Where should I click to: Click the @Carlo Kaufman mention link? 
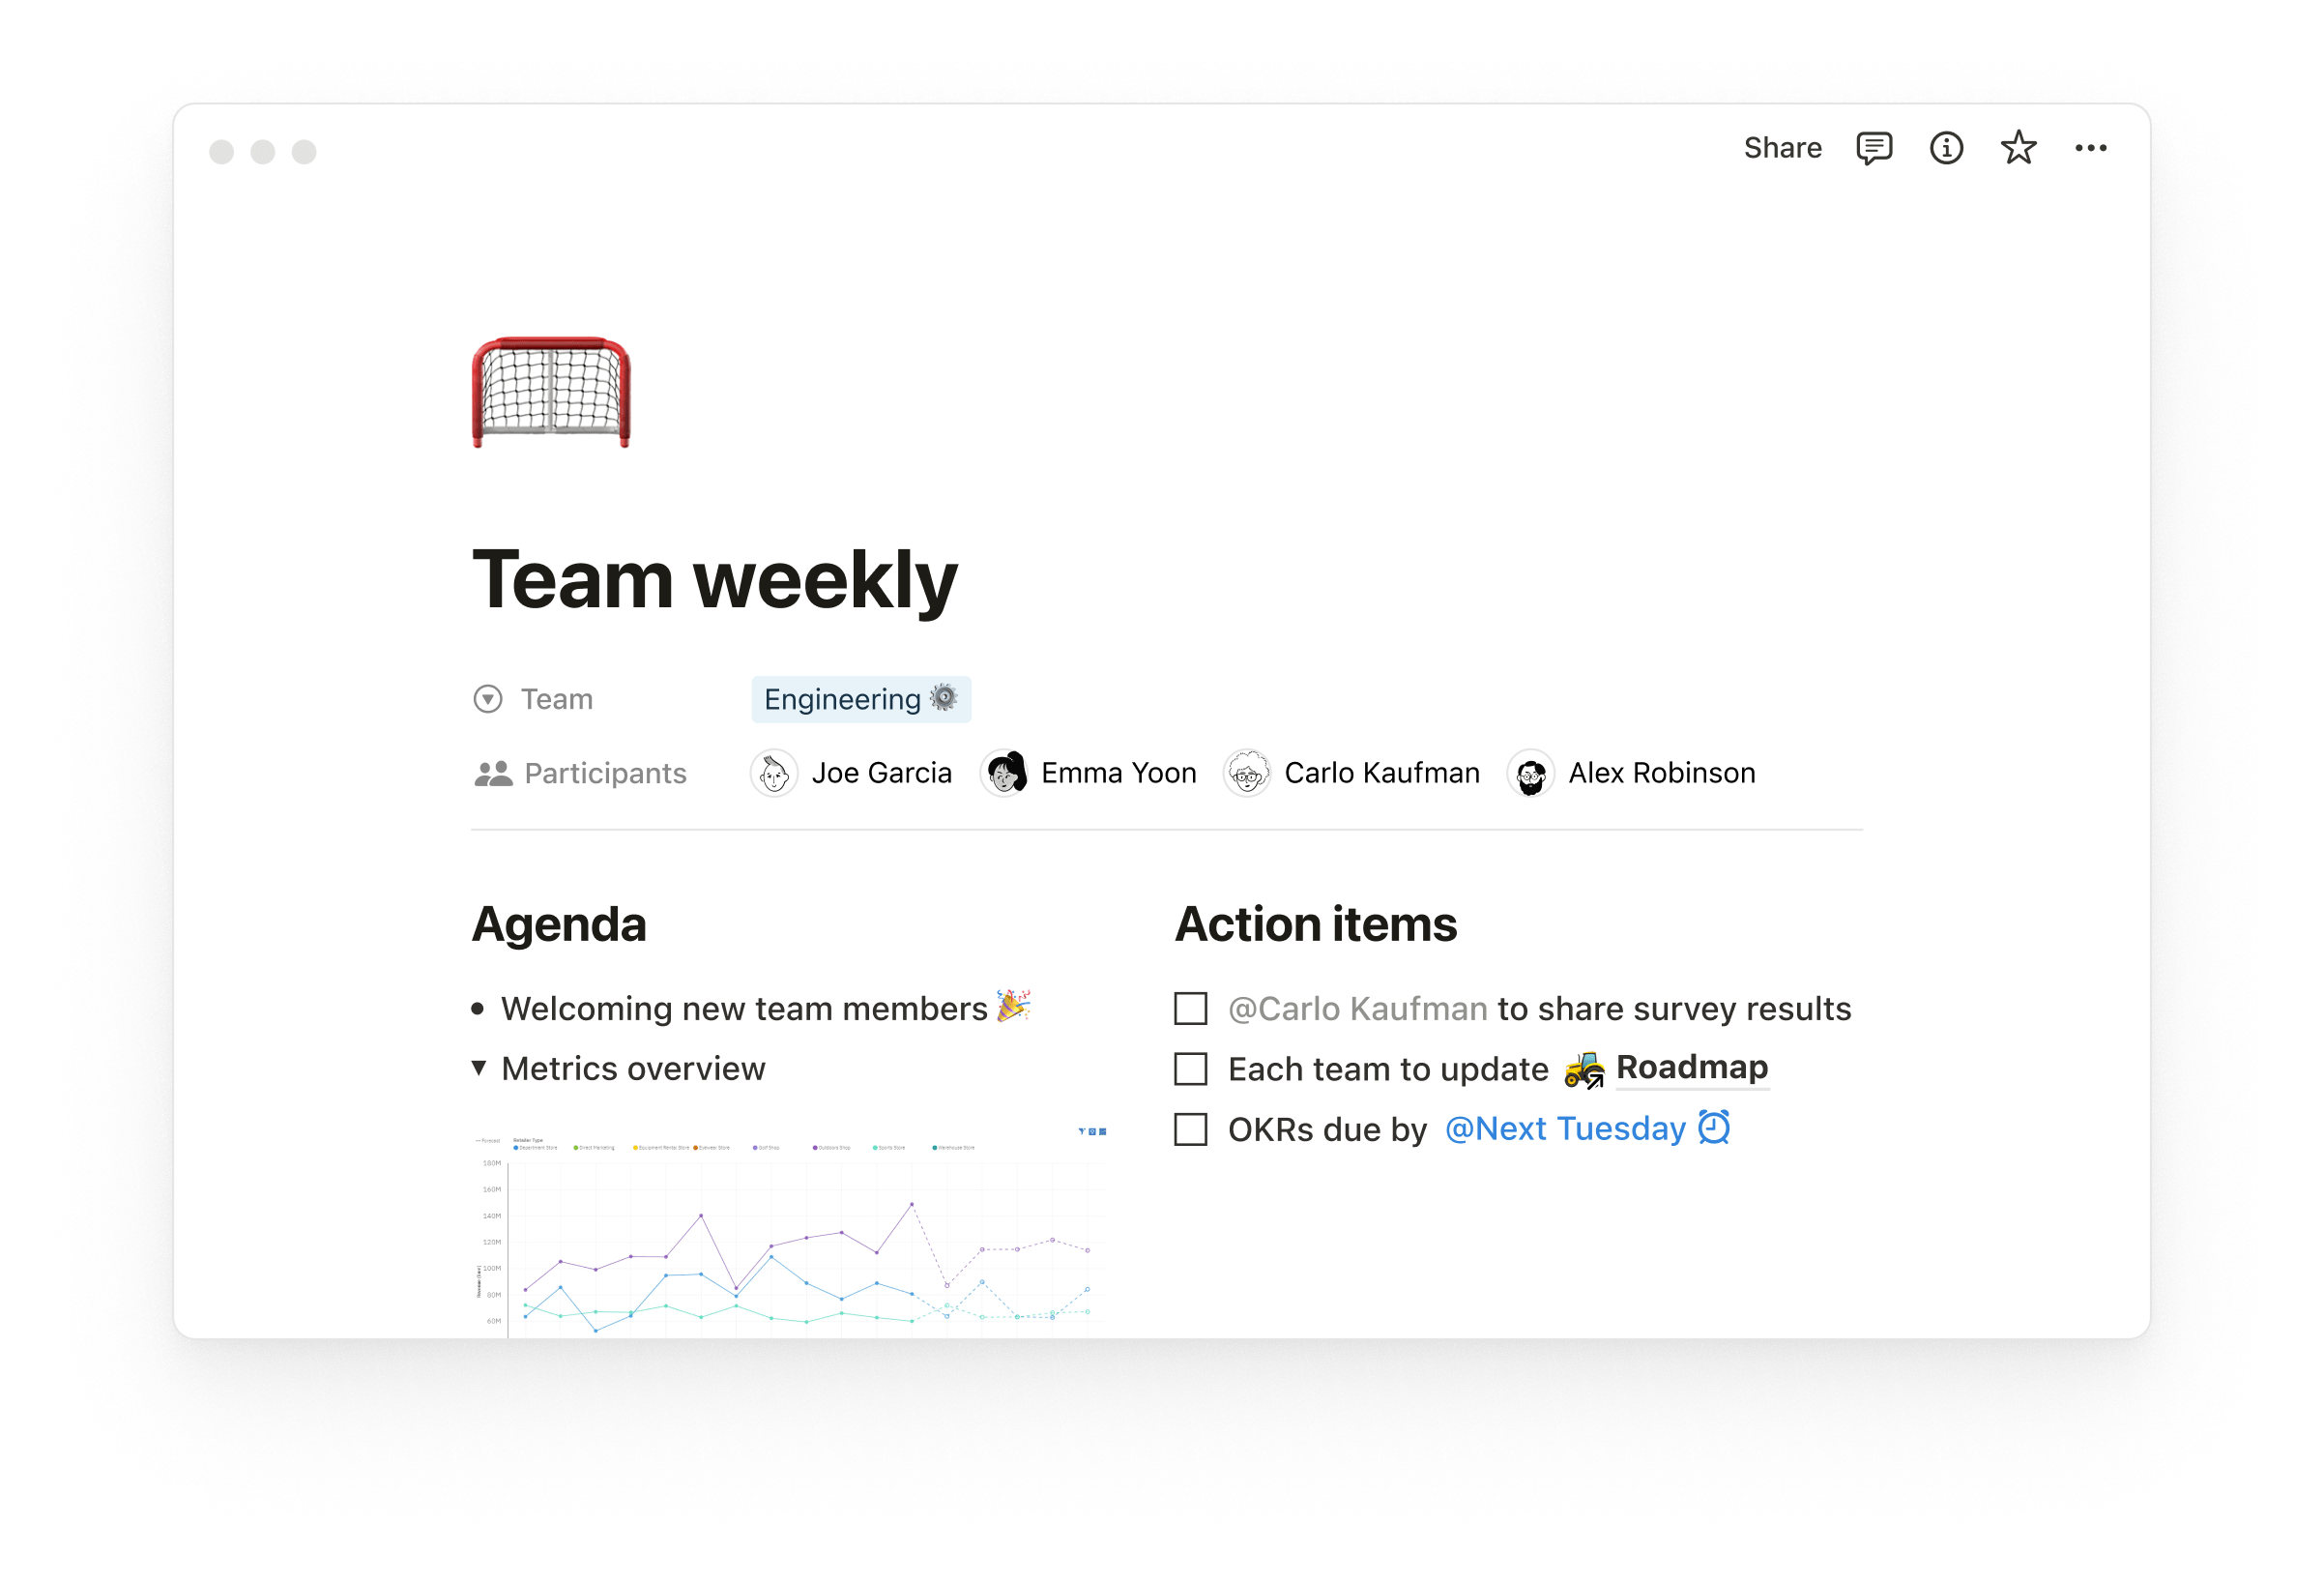[x=1355, y=1009]
